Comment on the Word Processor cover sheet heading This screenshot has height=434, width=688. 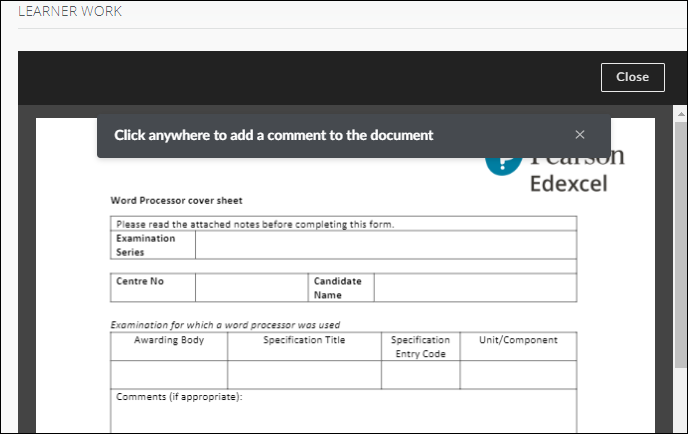[x=176, y=201]
